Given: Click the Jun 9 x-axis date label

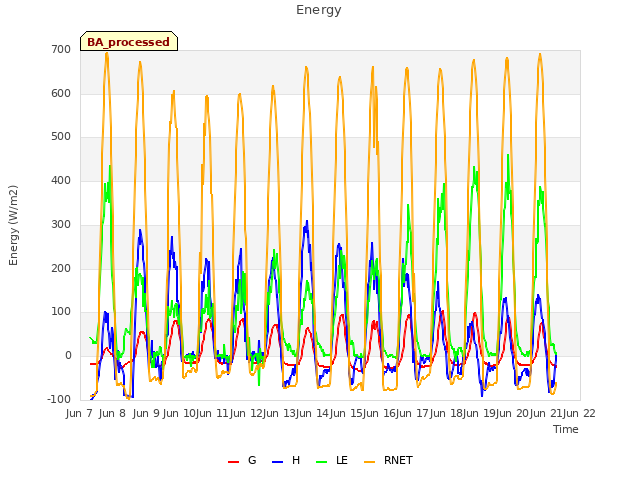Looking at the screenshot, I should pyautogui.click(x=146, y=413).
